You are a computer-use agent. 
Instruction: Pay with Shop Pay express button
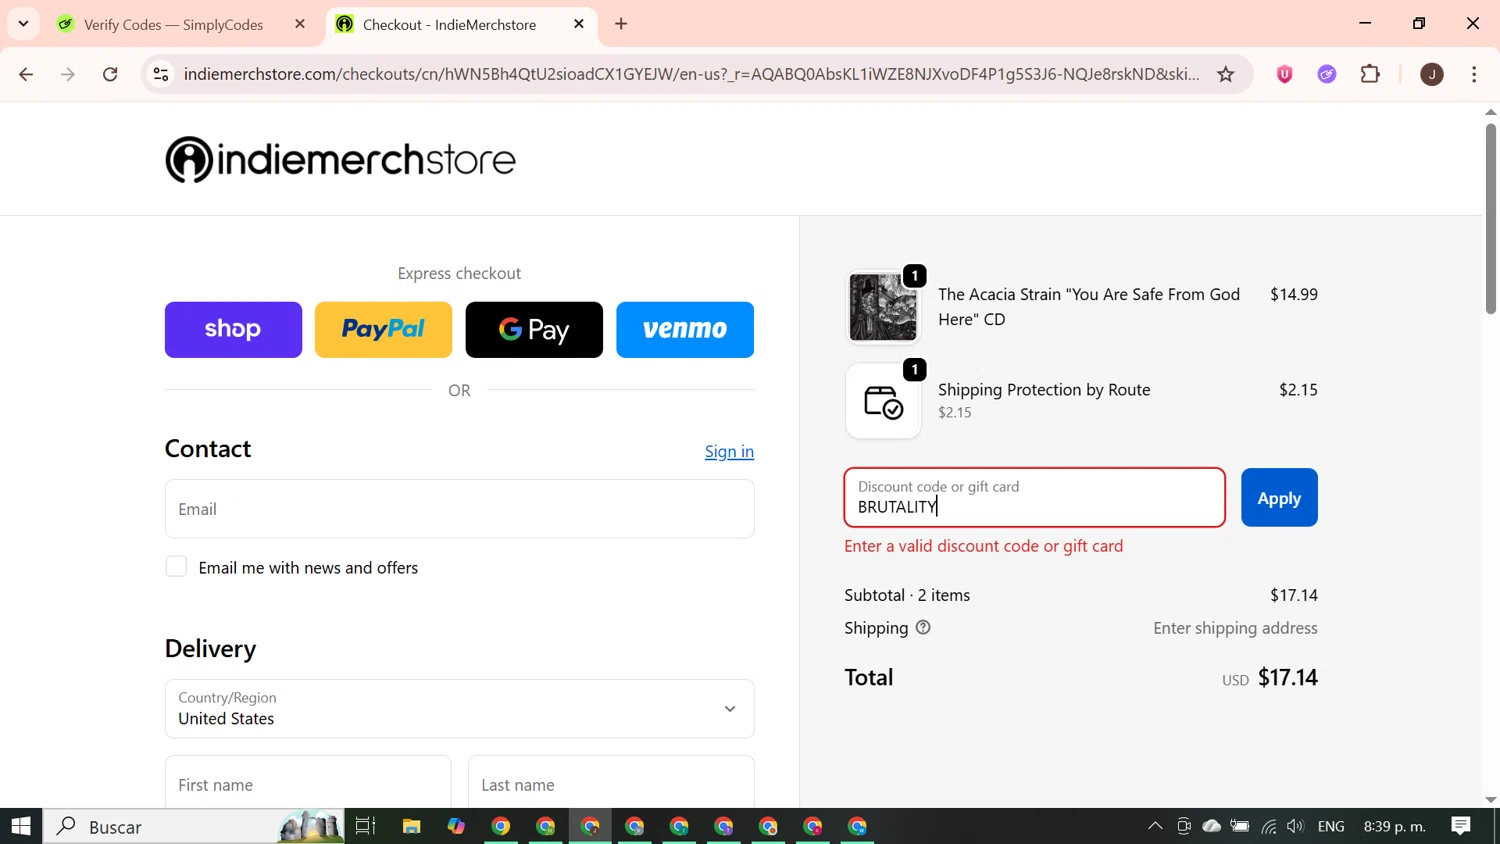pyautogui.click(x=233, y=330)
